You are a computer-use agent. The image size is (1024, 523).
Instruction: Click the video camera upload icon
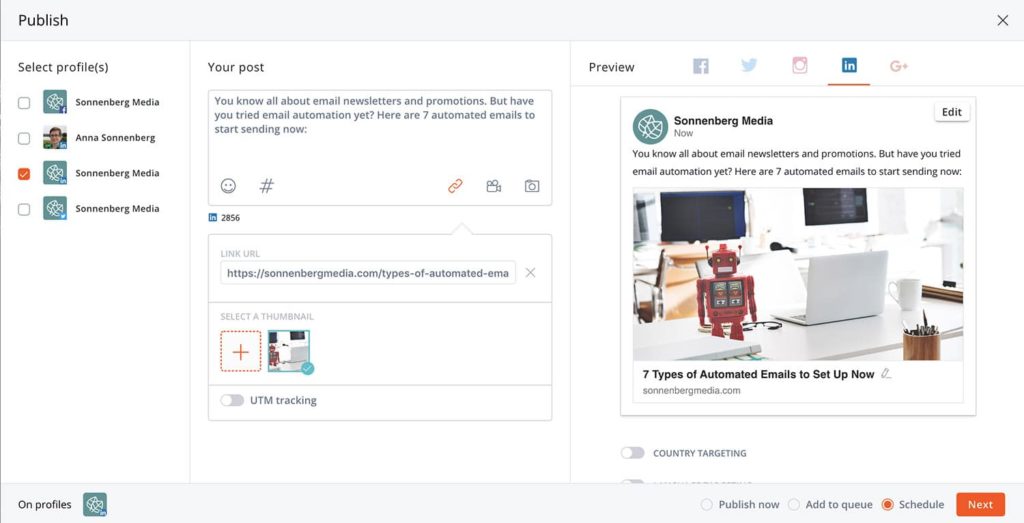[493, 186]
